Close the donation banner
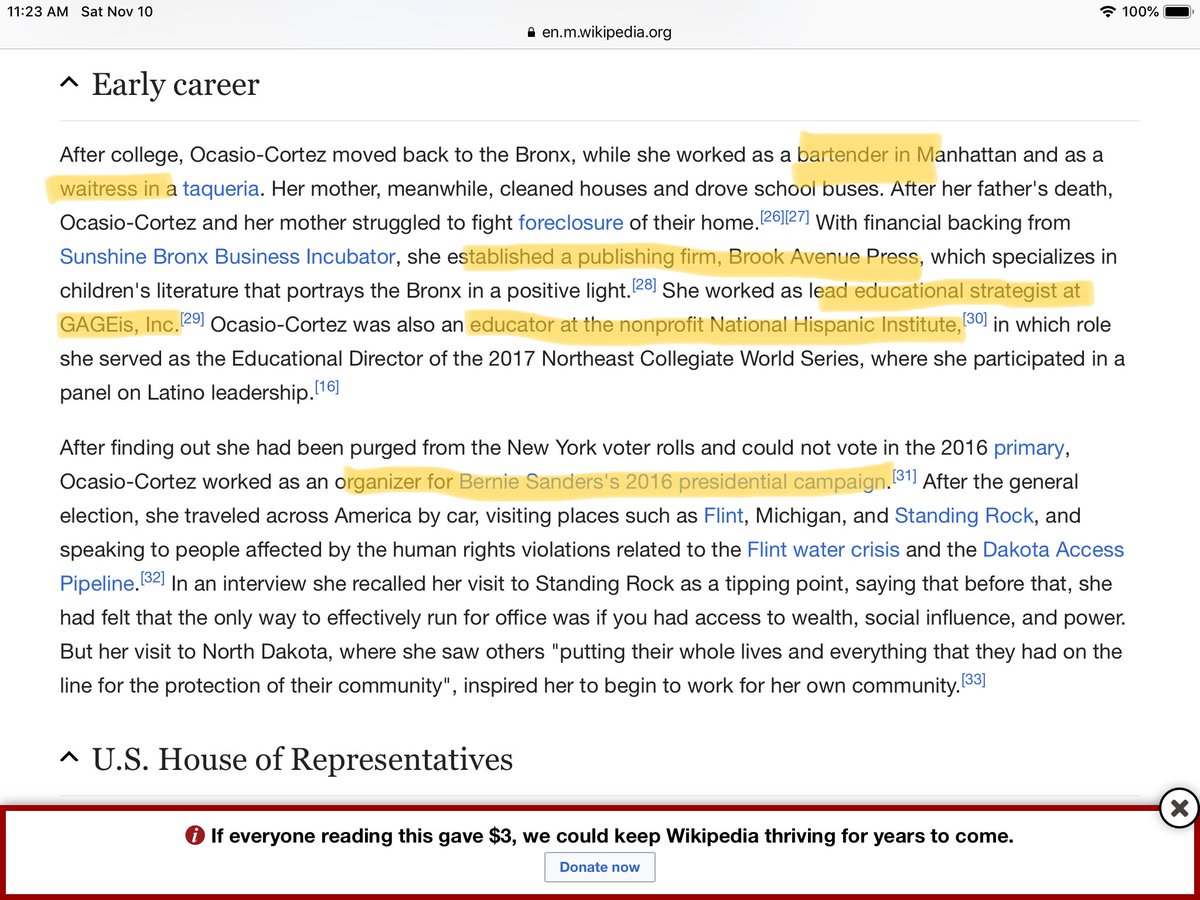1200x900 pixels. tap(1179, 808)
